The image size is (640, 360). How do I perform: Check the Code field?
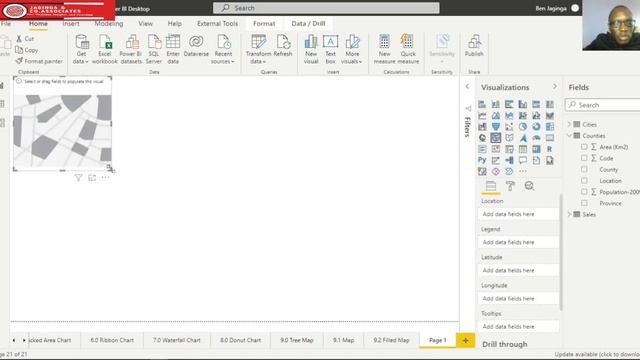click(x=584, y=158)
